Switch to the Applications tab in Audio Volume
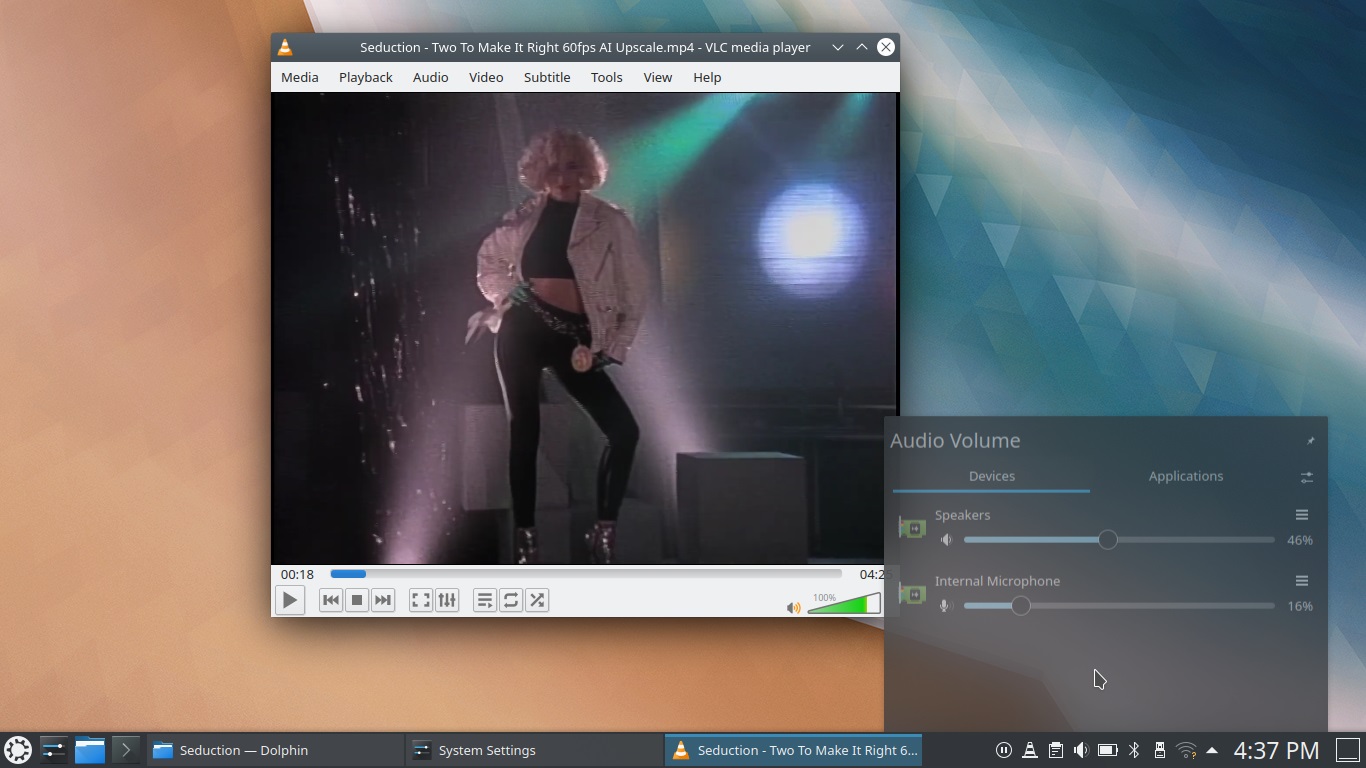 pyautogui.click(x=1186, y=476)
